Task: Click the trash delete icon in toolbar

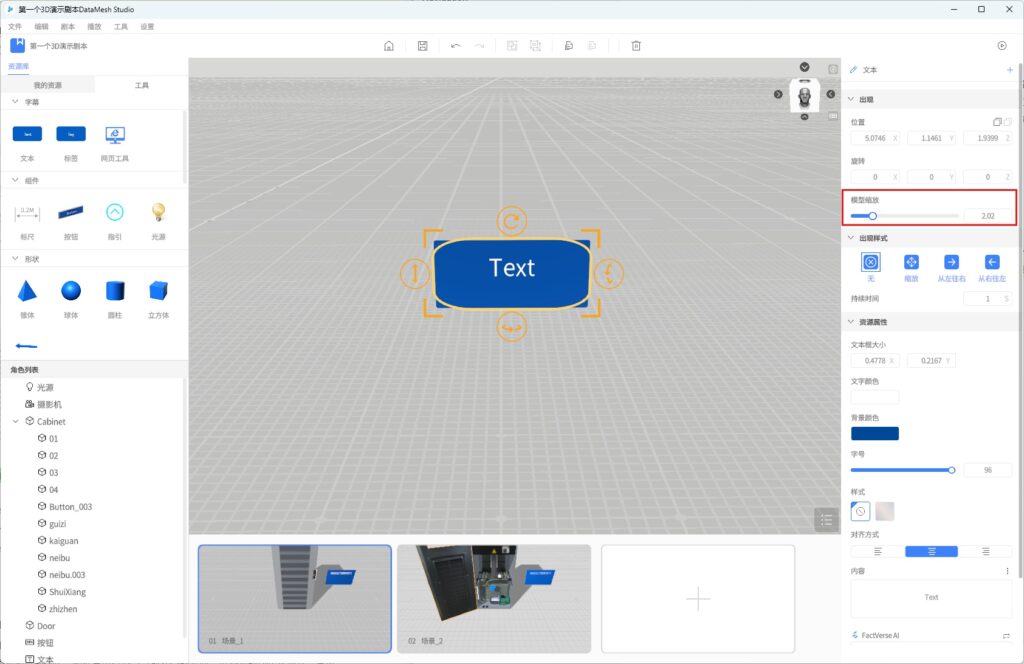Action: 636,46
